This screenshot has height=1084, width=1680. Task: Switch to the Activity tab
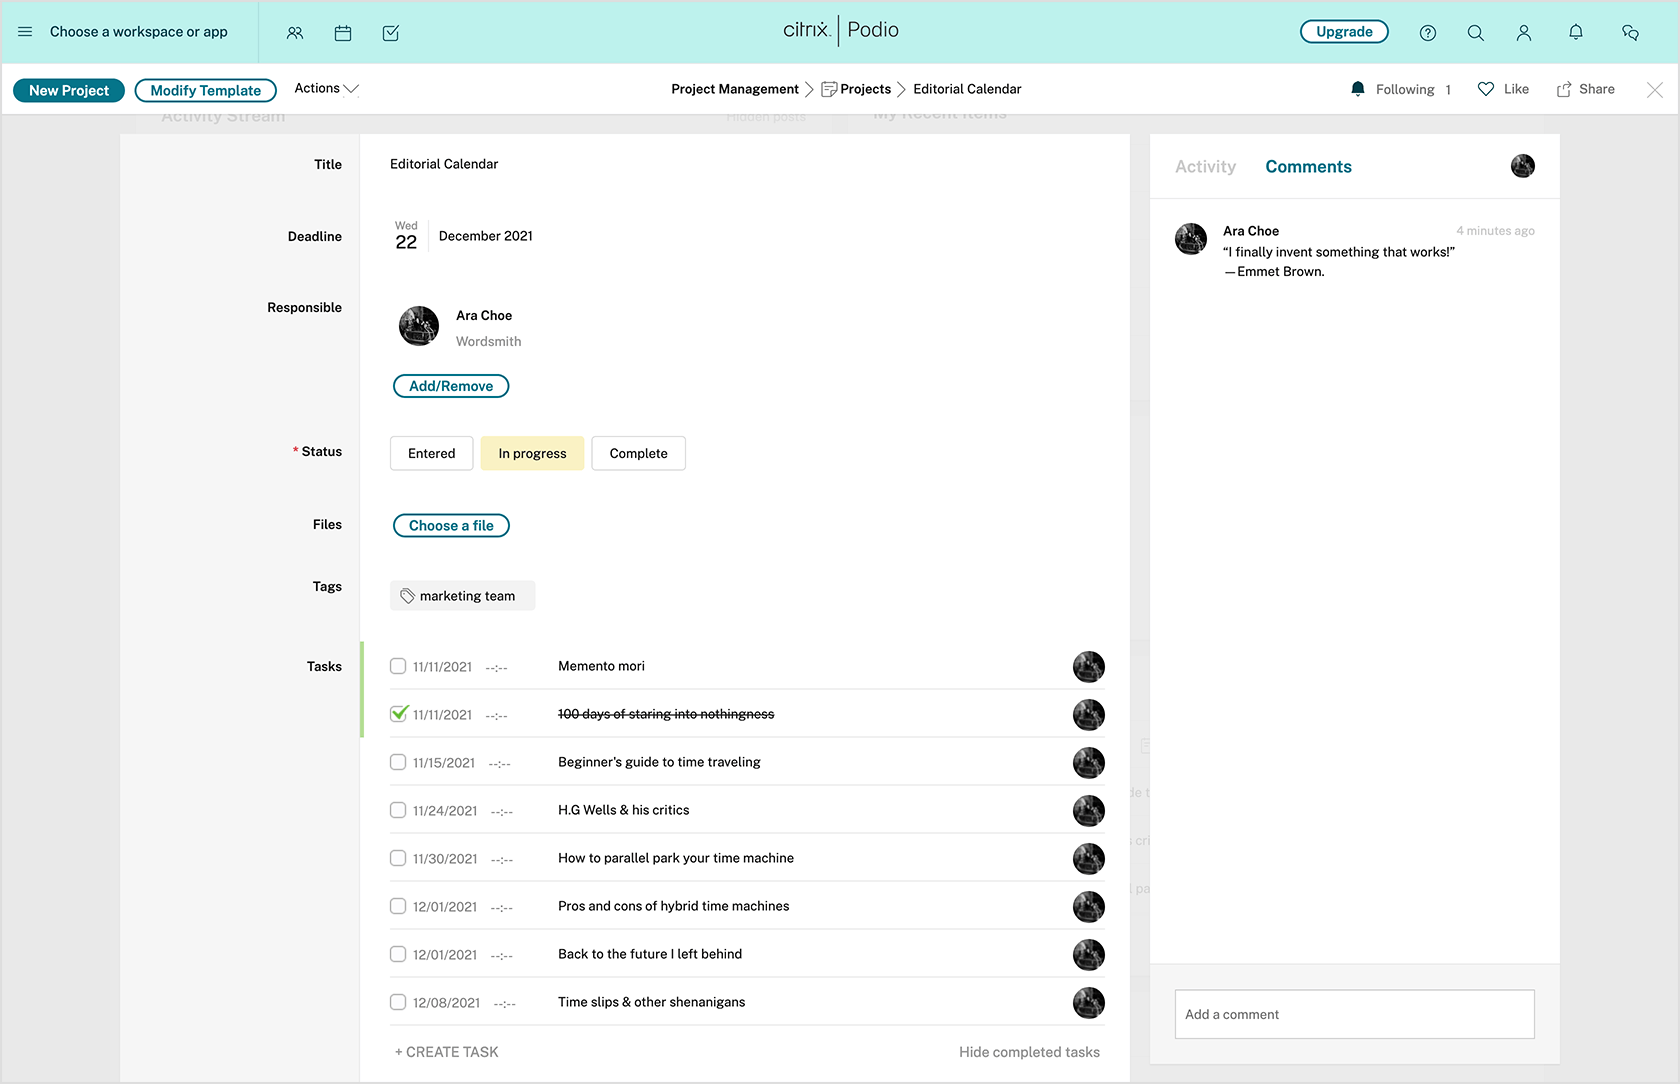1205,167
